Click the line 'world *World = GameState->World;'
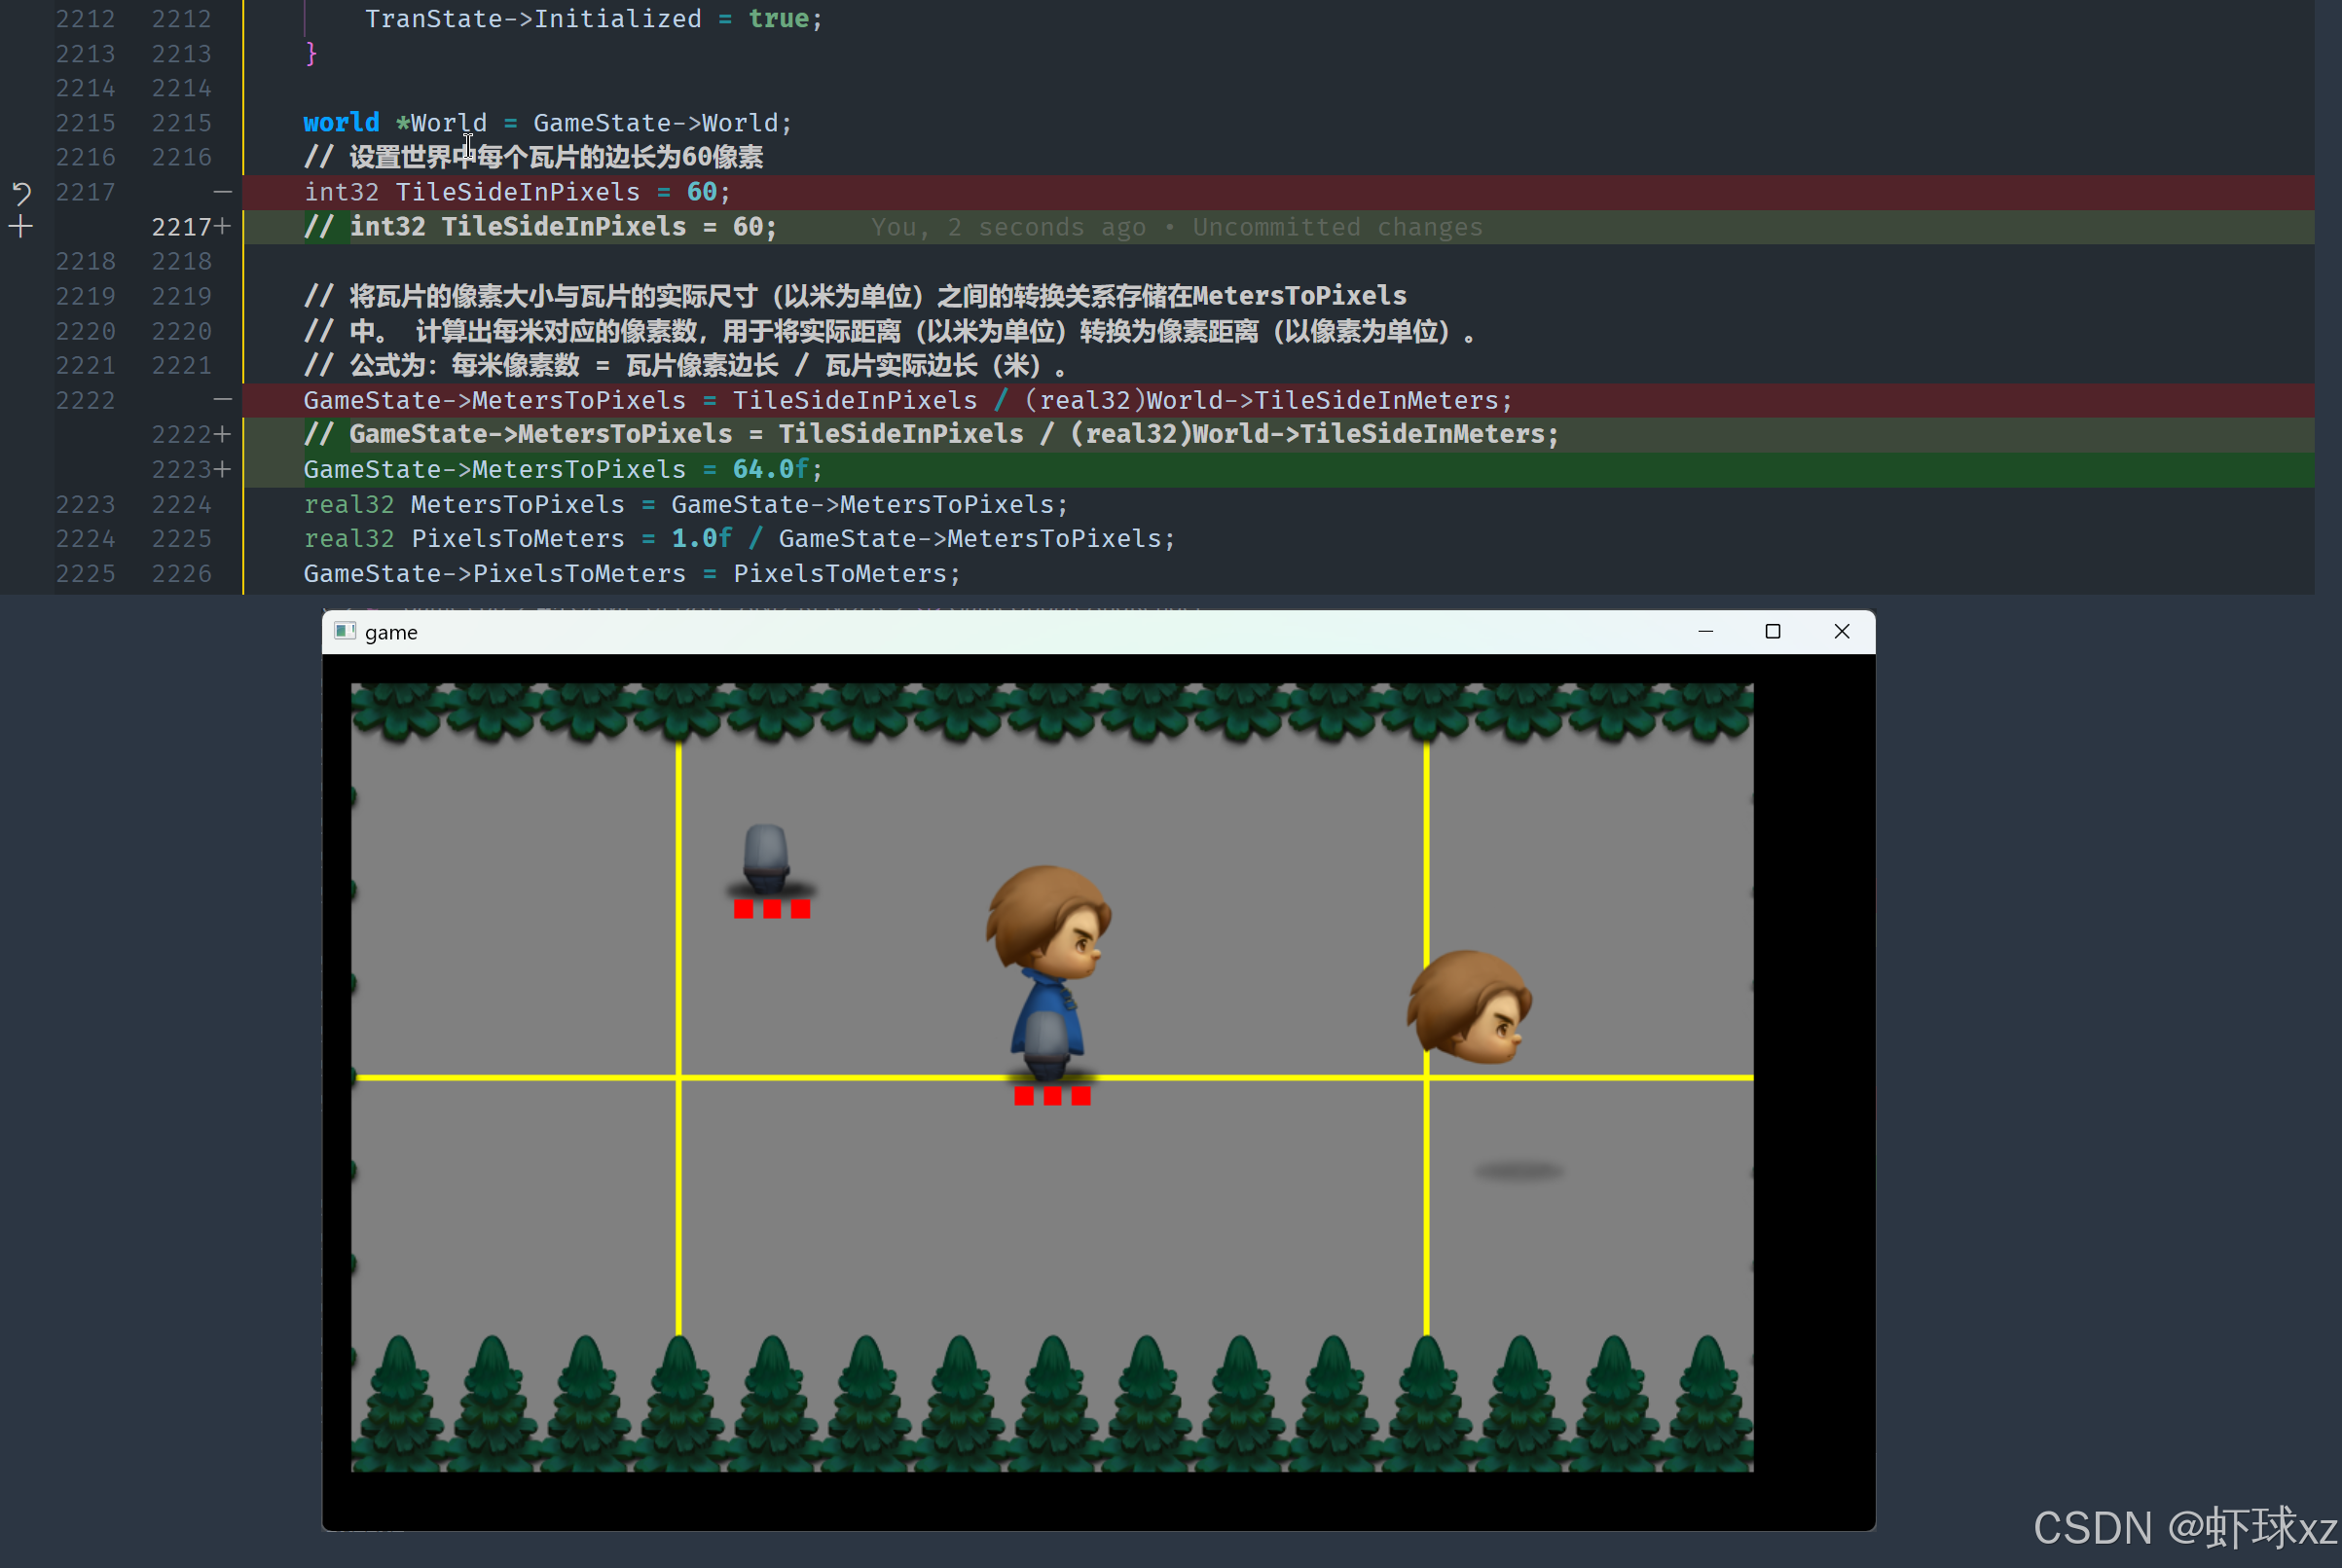 click(548, 123)
